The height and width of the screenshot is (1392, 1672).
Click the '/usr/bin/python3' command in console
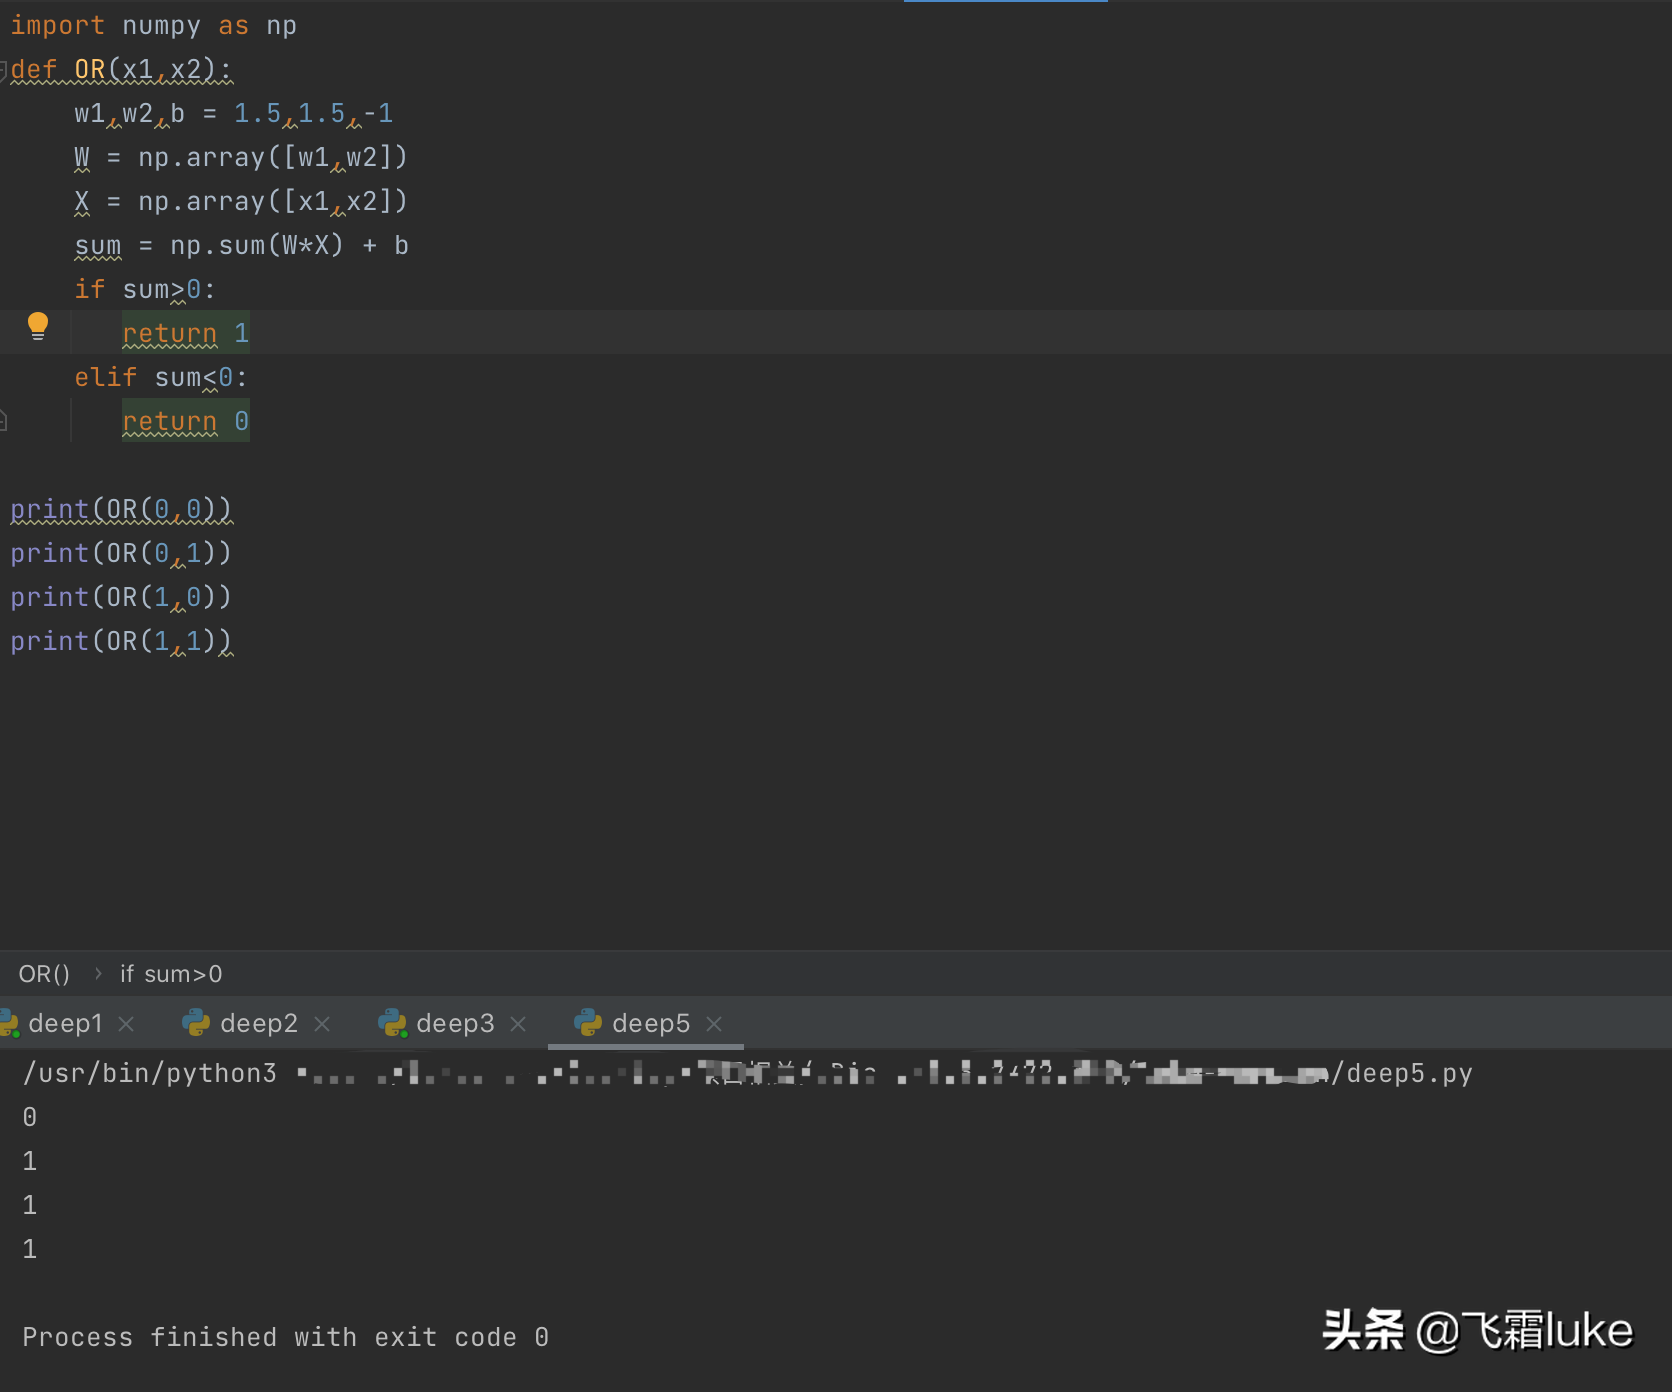(150, 1073)
